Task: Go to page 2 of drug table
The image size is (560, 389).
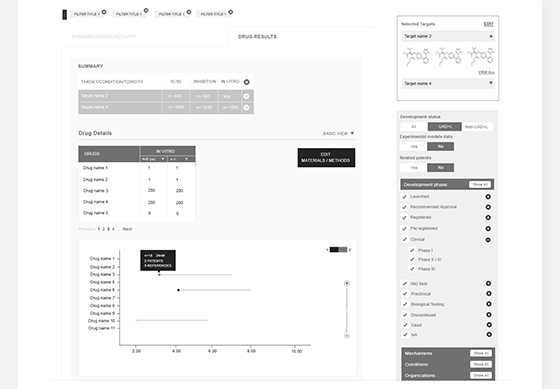Action: click(x=104, y=229)
